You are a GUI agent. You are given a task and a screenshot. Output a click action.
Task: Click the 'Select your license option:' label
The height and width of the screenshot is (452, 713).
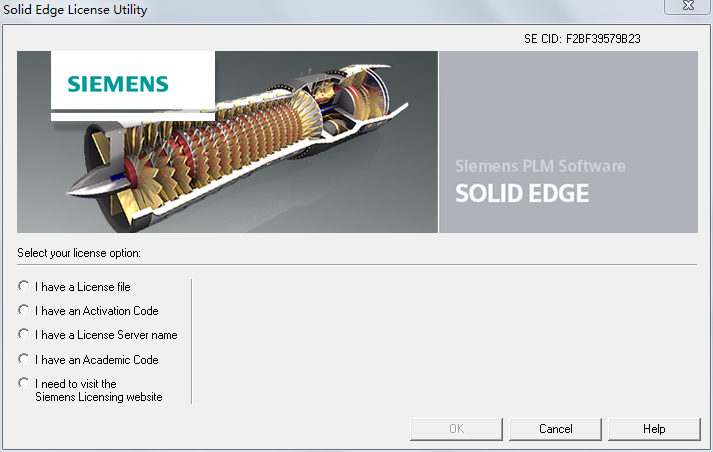point(79,253)
